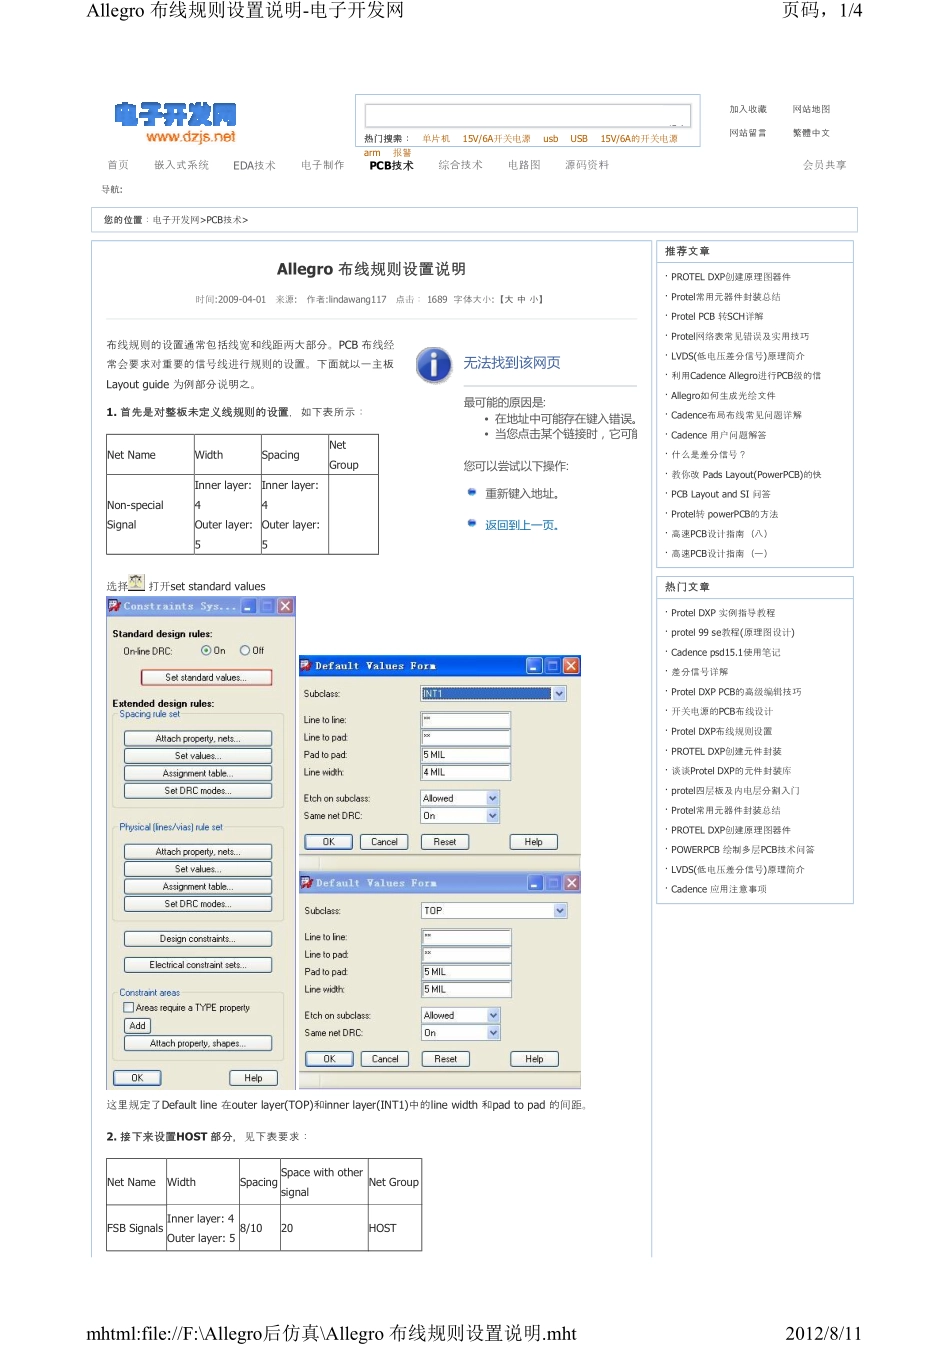
Task: Click the bullet icon beside 返回到上一页
Action: 472,523
